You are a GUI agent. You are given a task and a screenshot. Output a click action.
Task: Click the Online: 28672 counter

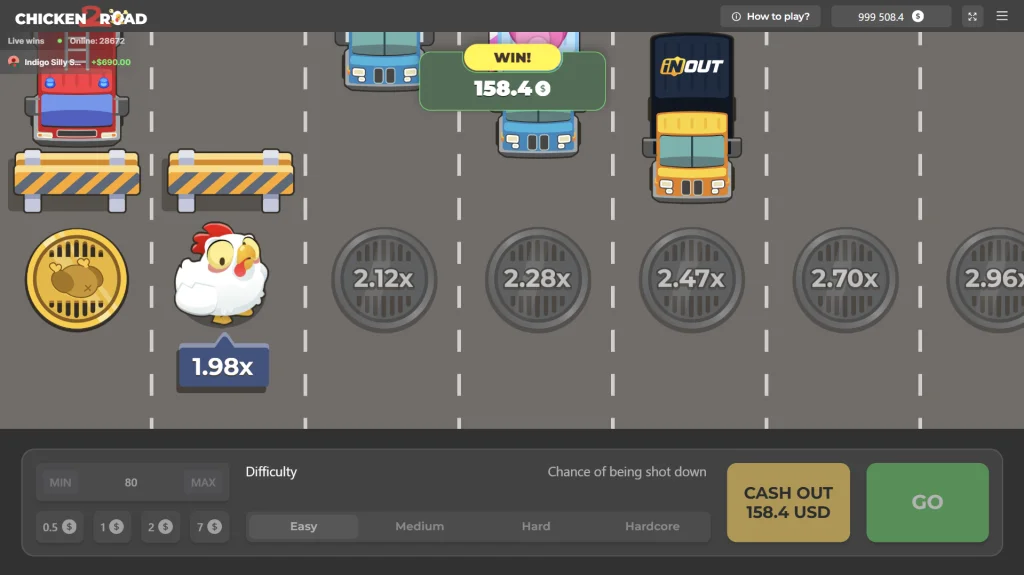point(97,41)
